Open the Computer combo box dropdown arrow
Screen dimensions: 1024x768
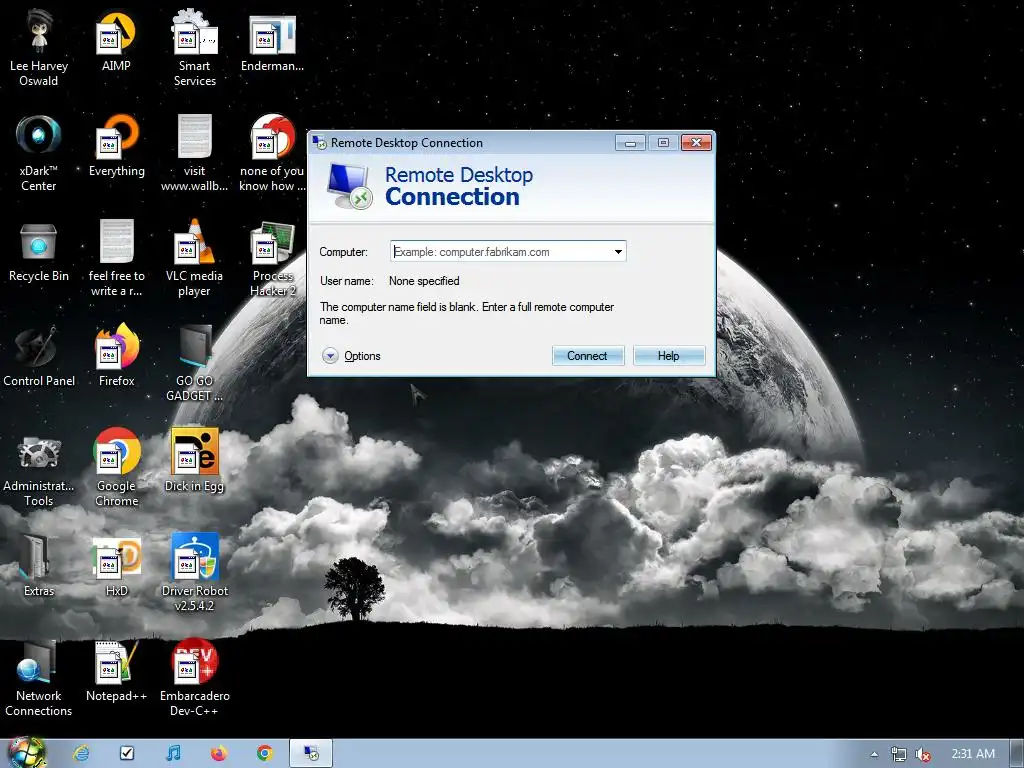pos(618,251)
